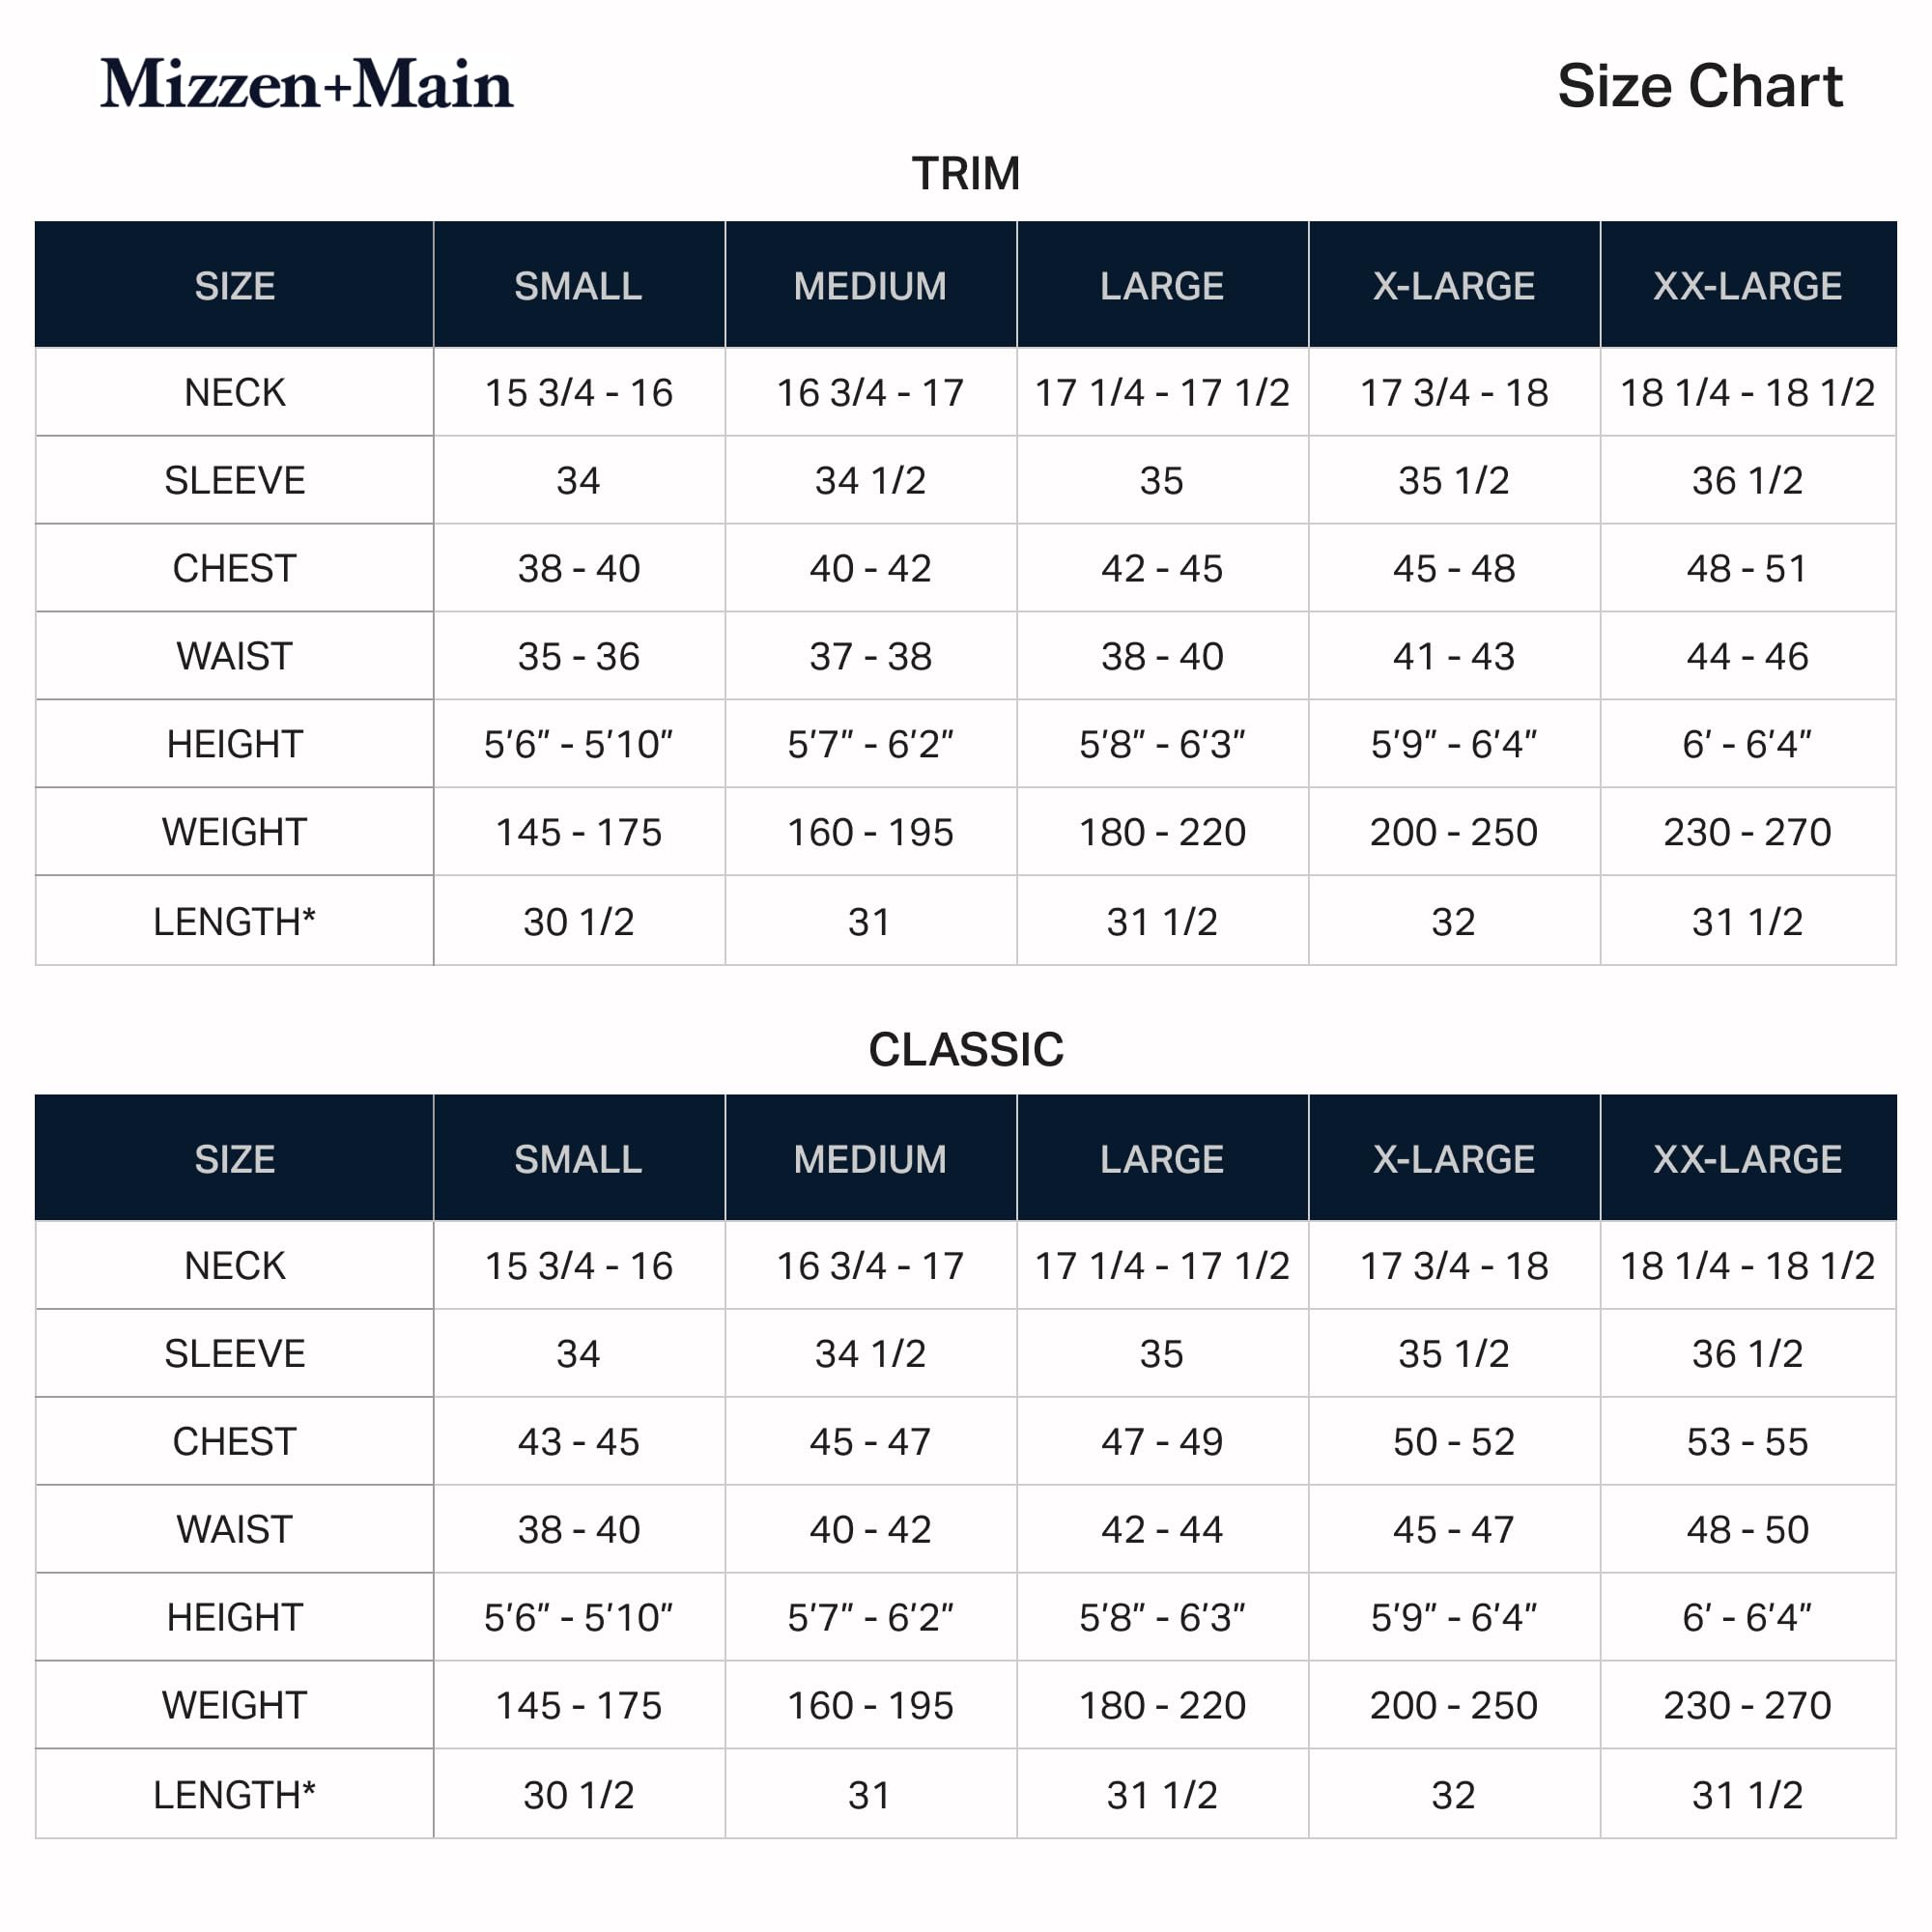The height and width of the screenshot is (1932, 1932).
Task: Click the 48 - 50 waist cell in CLASSIC table
Action: pos(1747,1529)
